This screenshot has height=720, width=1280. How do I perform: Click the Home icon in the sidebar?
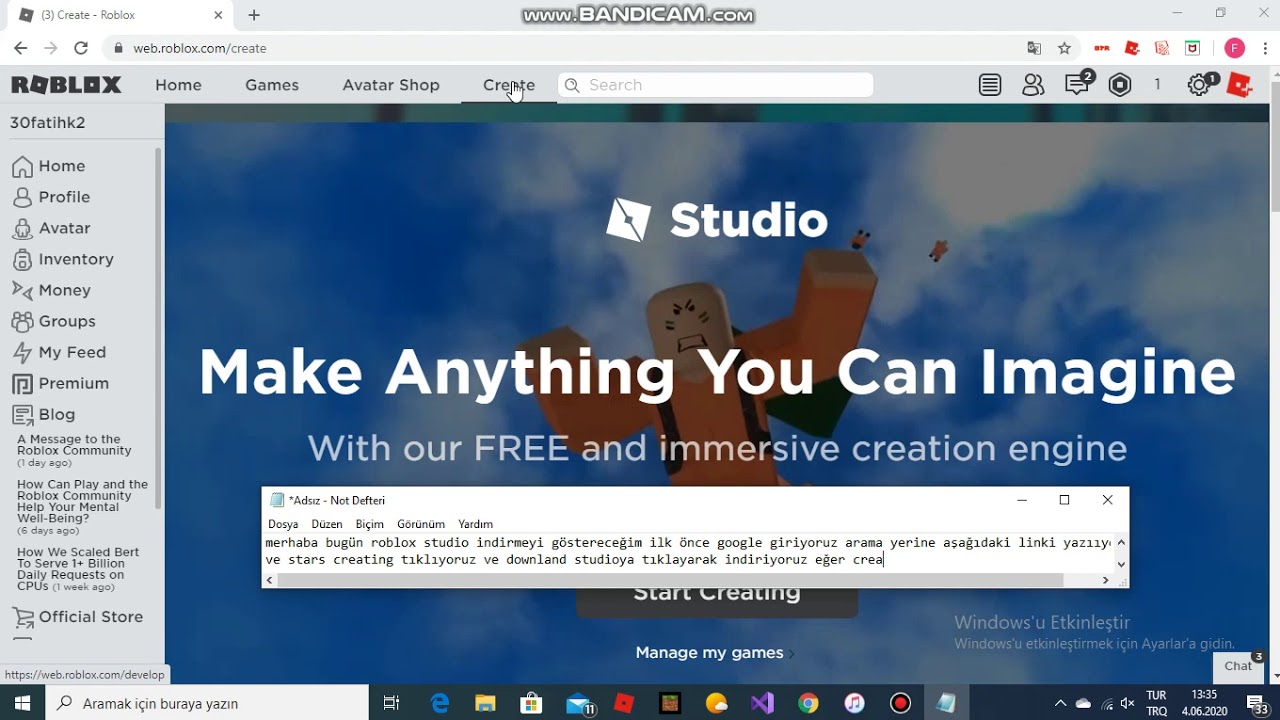point(22,166)
